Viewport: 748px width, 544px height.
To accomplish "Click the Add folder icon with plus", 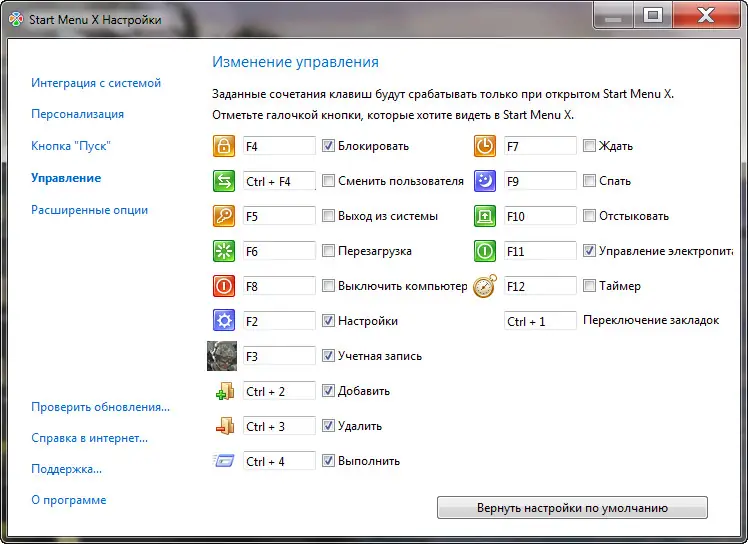I will [x=225, y=391].
